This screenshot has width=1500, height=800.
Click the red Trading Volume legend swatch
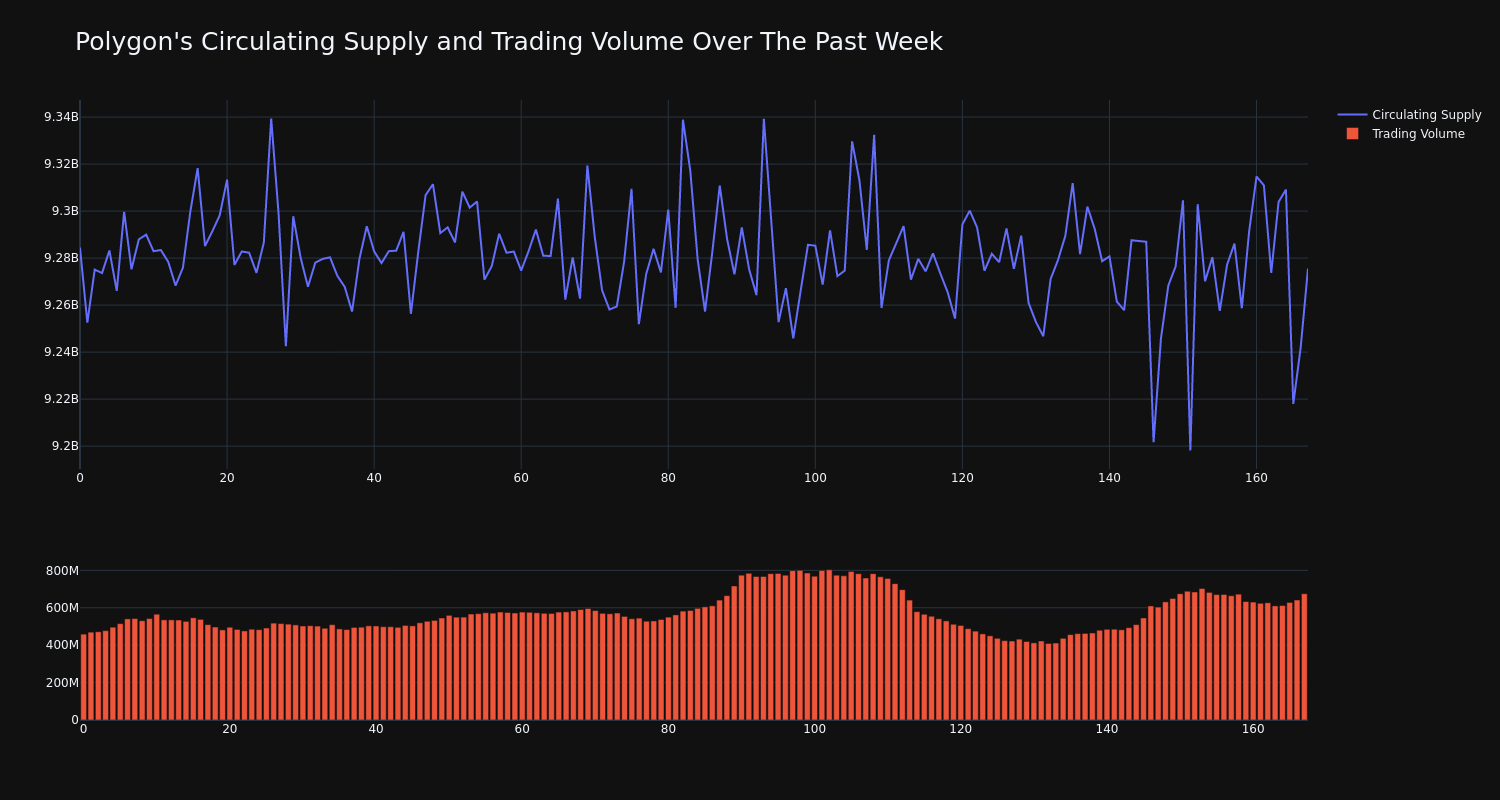pyautogui.click(x=1352, y=134)
